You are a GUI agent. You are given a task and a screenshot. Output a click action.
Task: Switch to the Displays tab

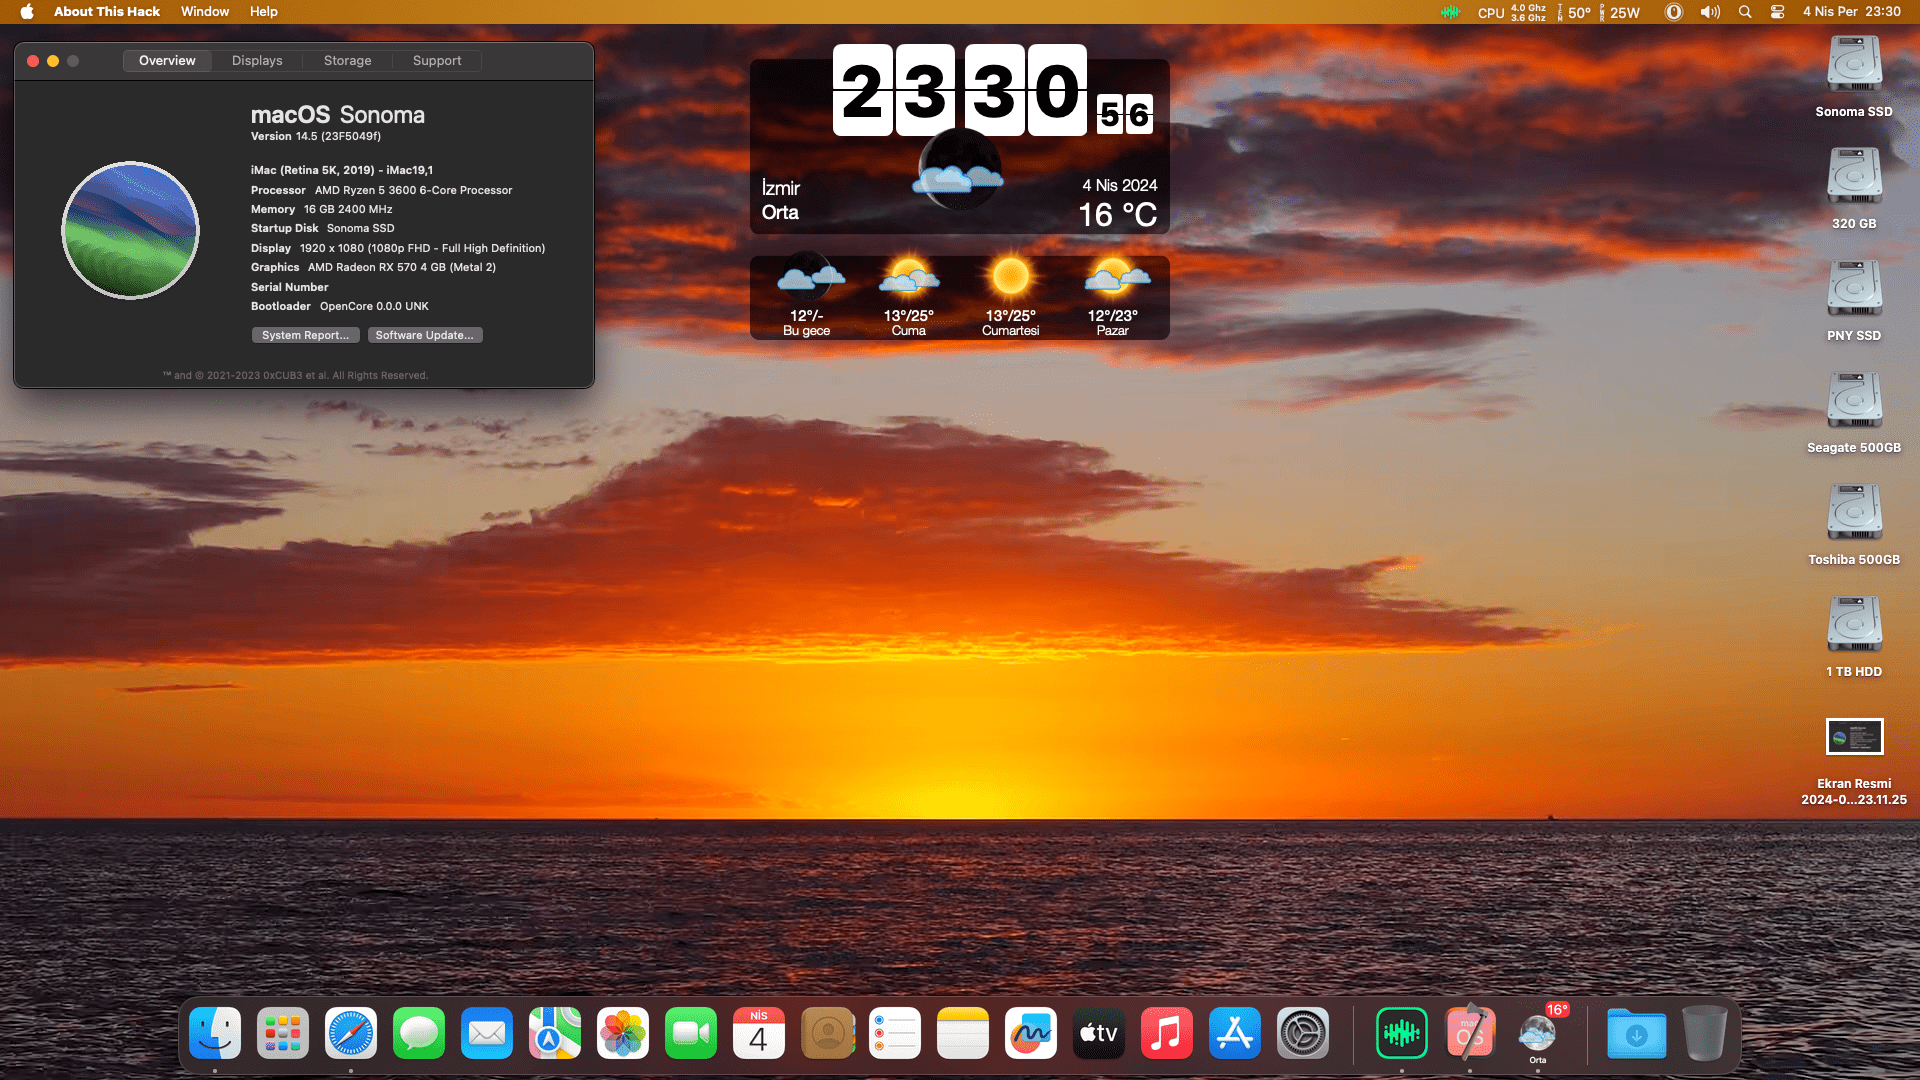click(257, 61)
